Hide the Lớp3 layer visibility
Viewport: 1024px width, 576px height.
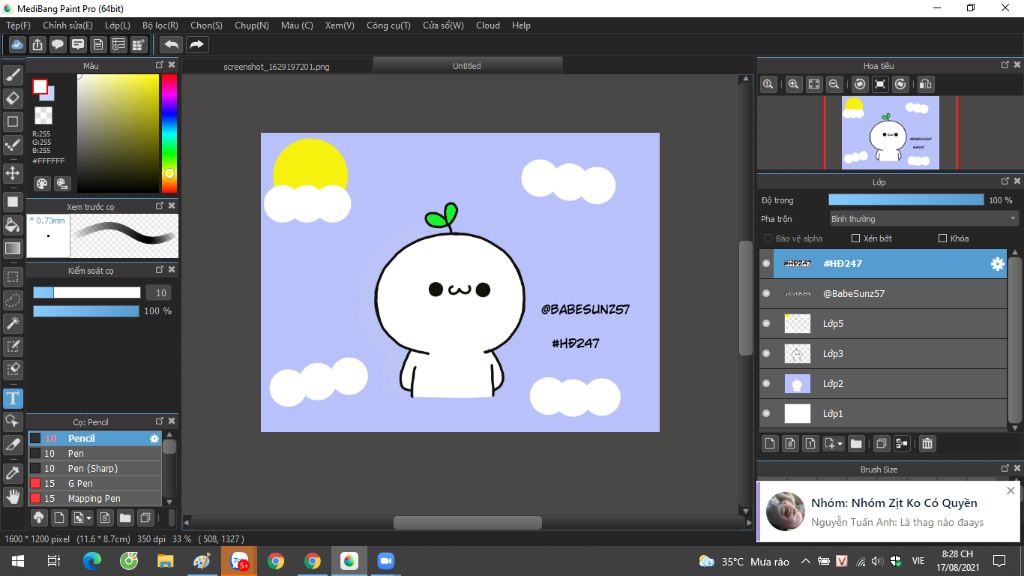[x=766, y=354]
